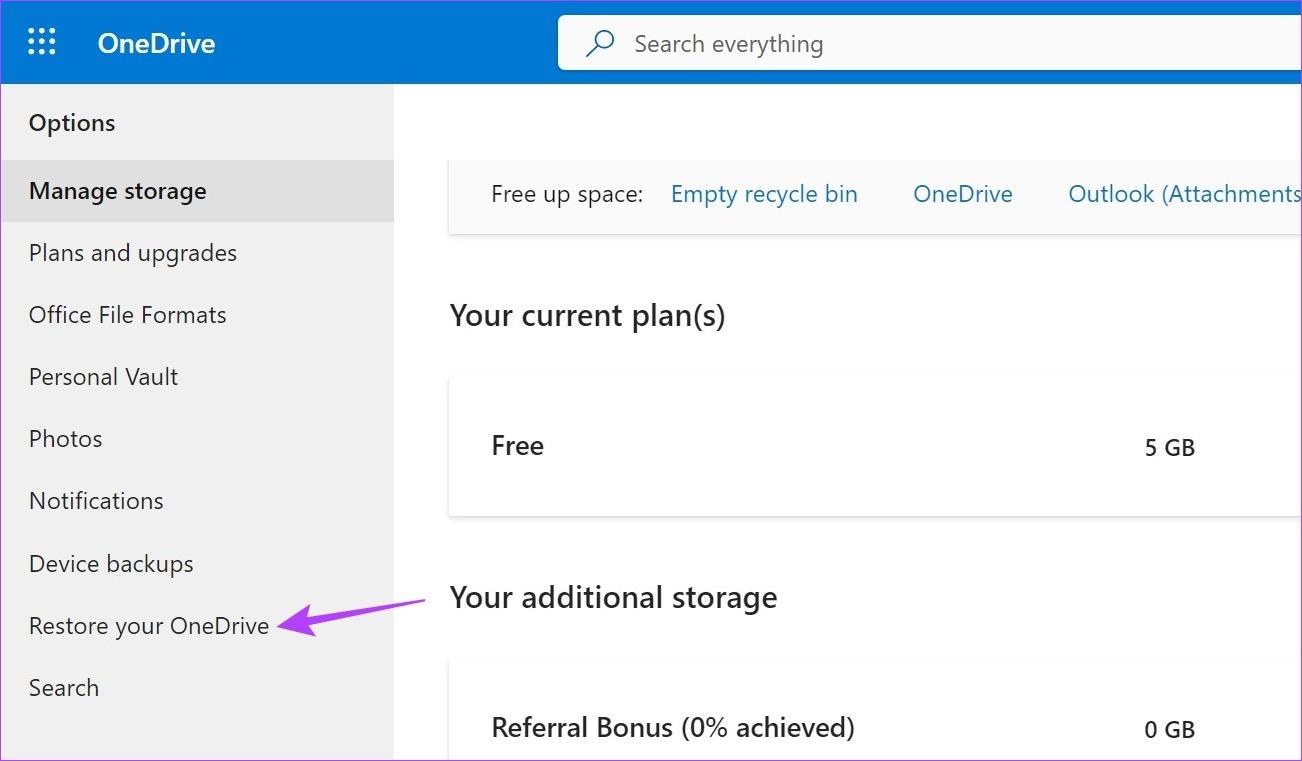Open the Photos settings section
1302x761 pixels.
point(65,438)
